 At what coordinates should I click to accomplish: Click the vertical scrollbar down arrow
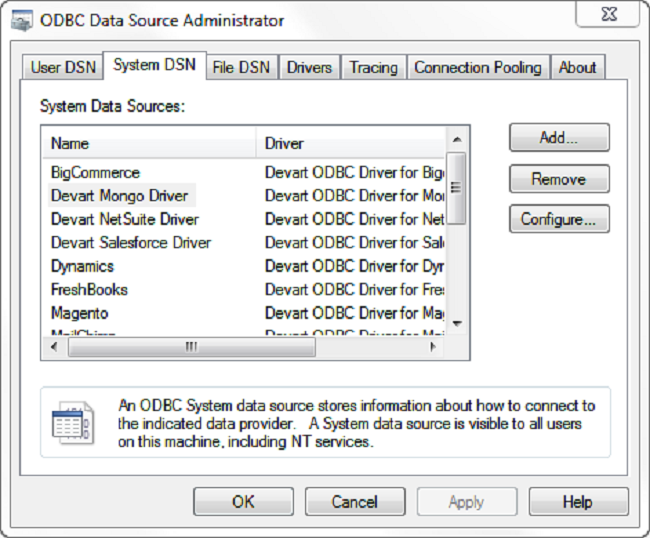coord(457,323)
